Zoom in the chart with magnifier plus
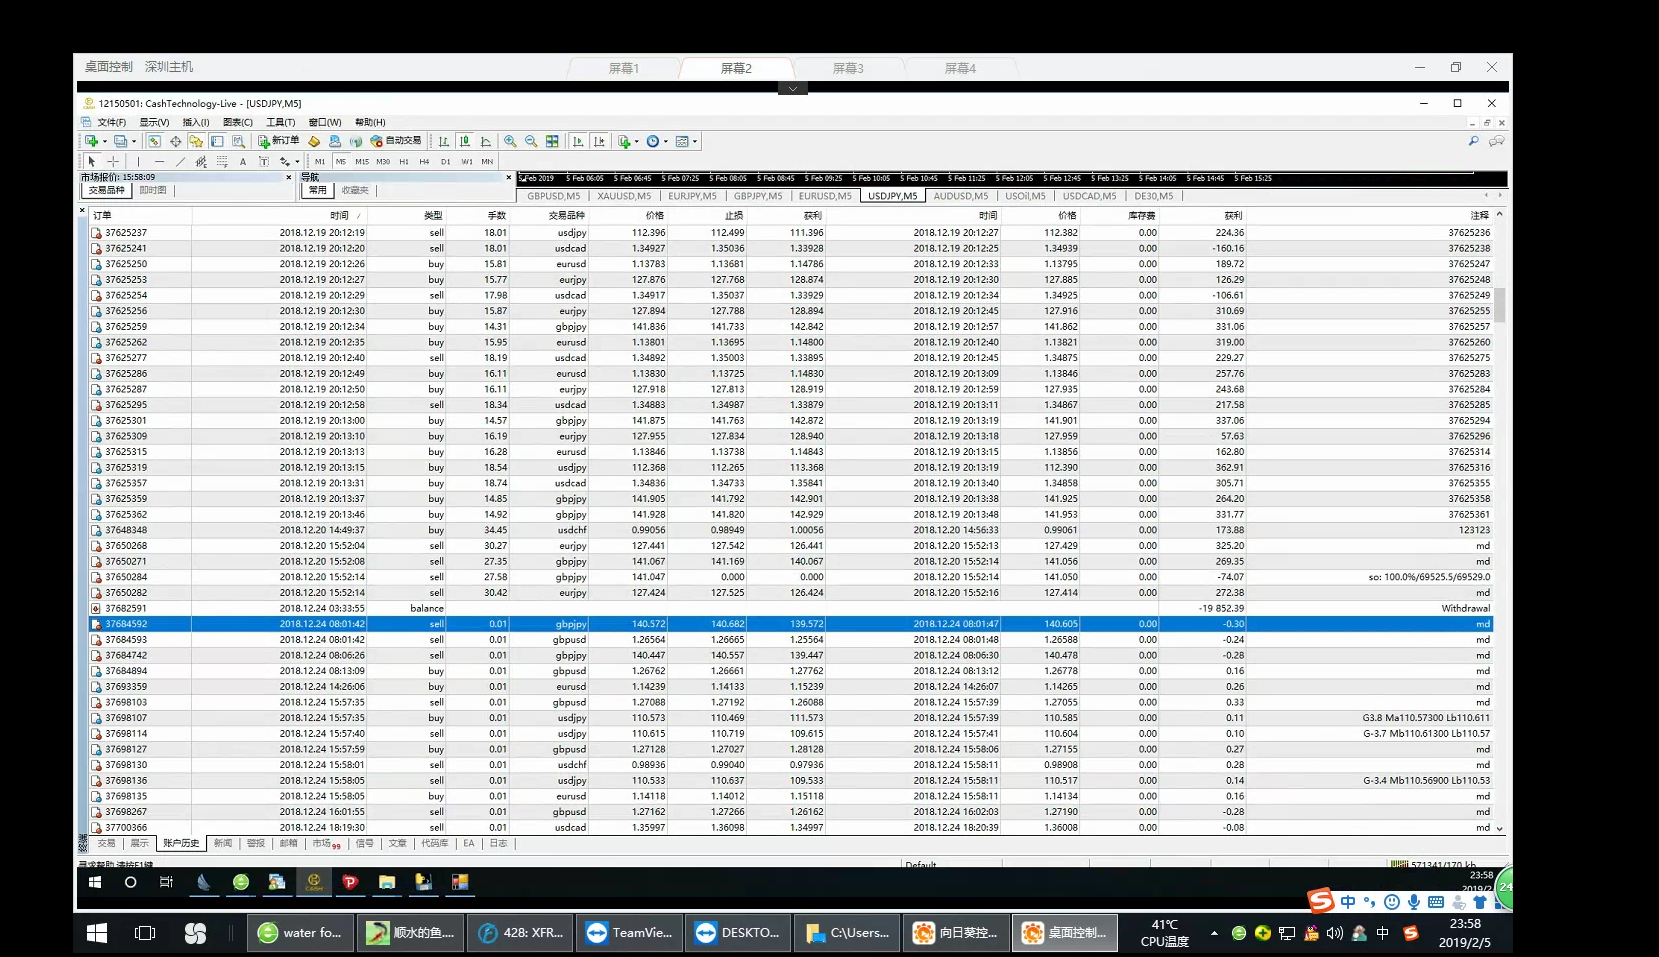Screen dimensions: 1659x957 pyautogui.click(x=510, y=141)
